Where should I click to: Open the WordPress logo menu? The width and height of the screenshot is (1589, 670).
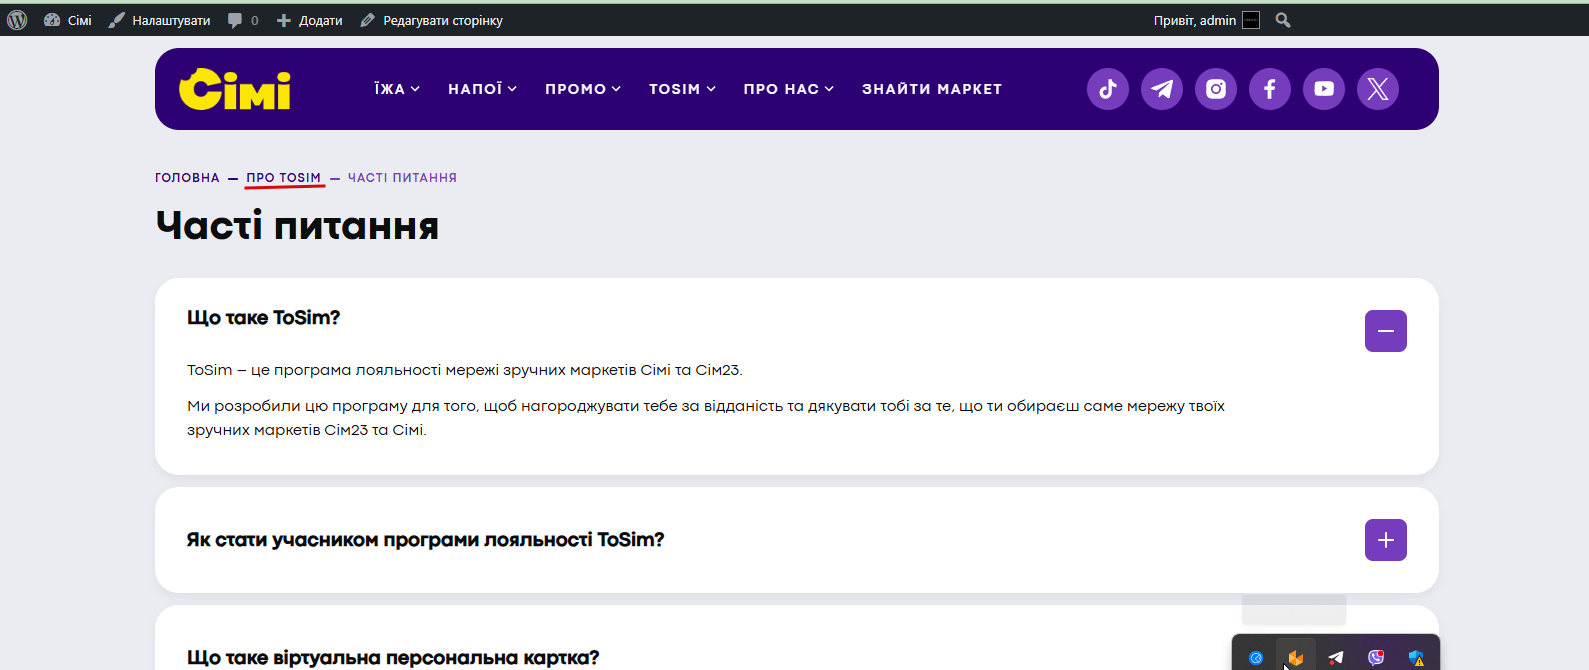(17, 20)
